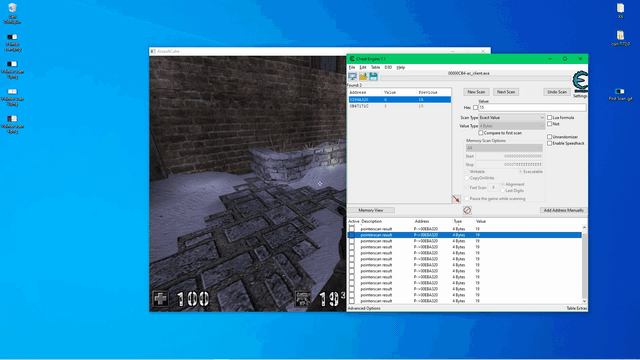Check Compare to first scan
This screenshot has height=360, width=640.
tap(480, 133)
